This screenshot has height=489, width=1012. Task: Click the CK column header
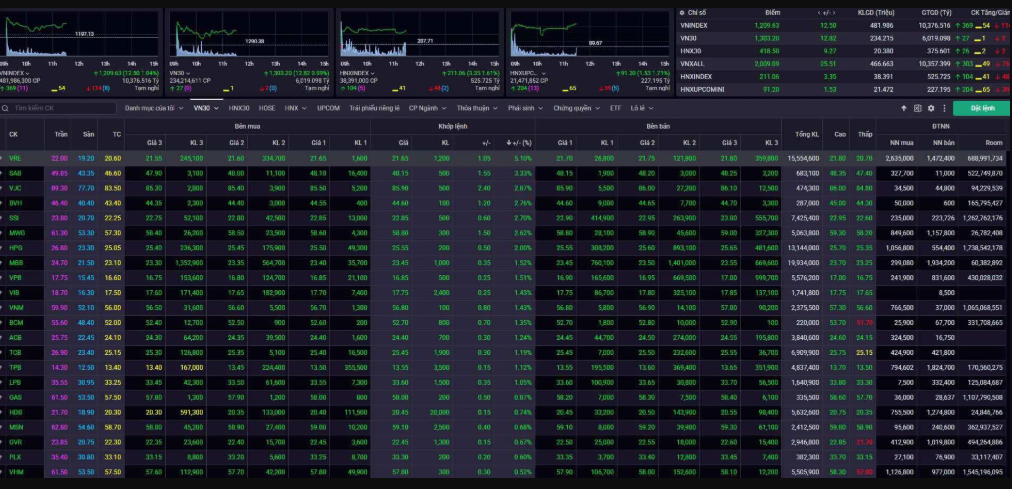(x=14, y=135)
